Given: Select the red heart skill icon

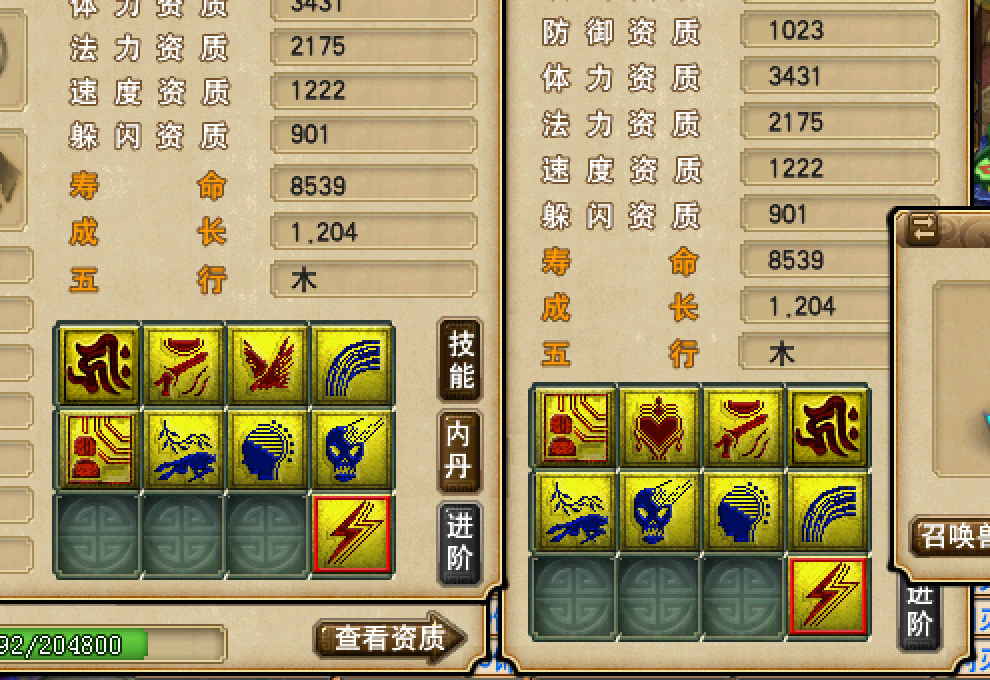Looking at the screenshot, I should coord(659,427).
